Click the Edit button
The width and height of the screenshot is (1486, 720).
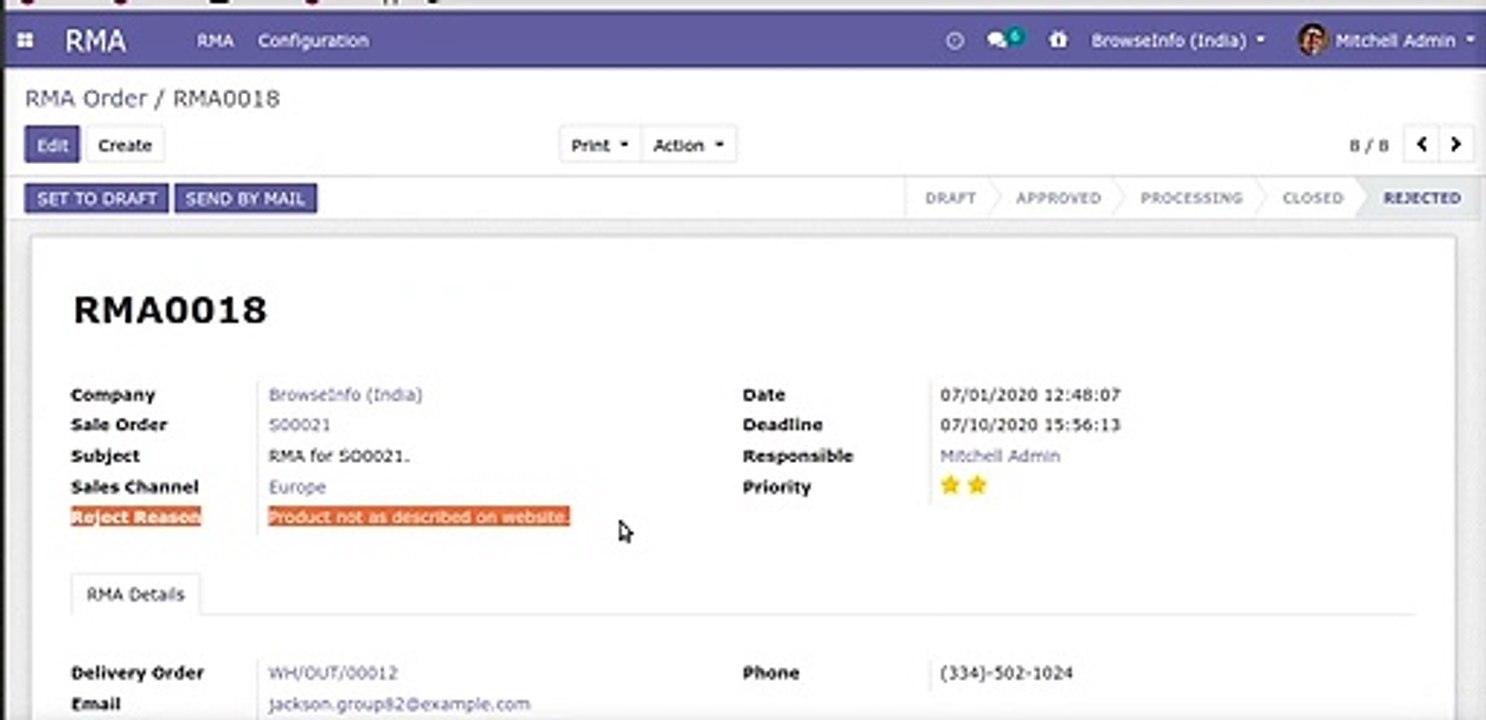click(52, 145)
